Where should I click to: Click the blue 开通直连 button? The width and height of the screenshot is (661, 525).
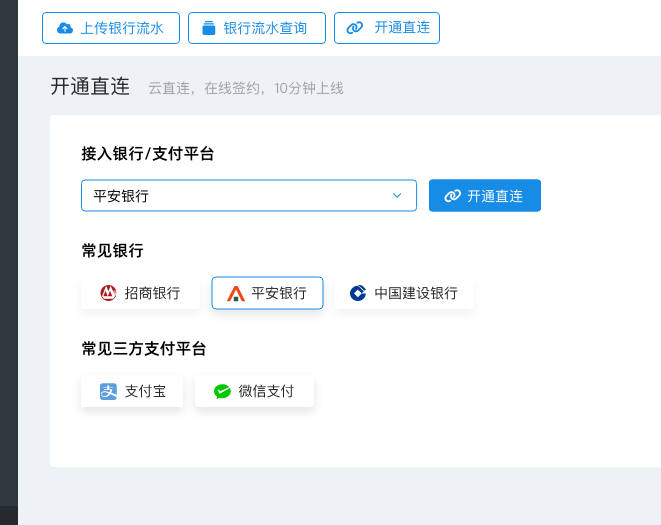[485, 196]
